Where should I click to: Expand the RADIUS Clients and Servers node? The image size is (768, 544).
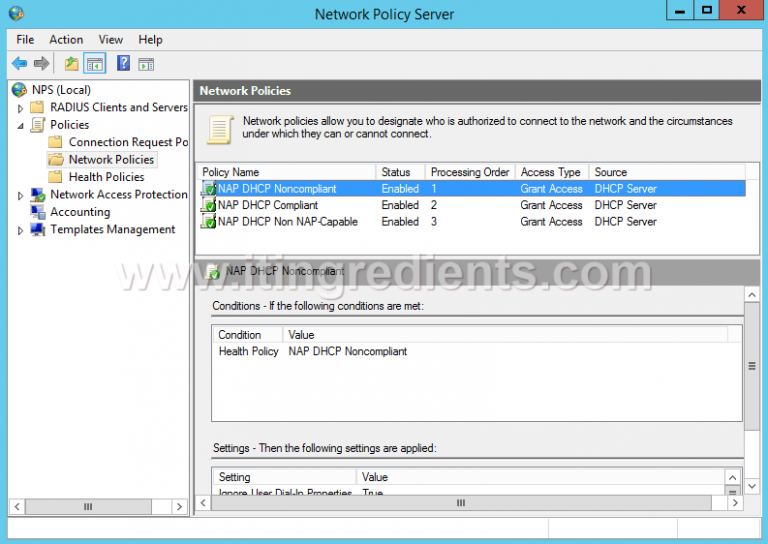coord(20,108)
